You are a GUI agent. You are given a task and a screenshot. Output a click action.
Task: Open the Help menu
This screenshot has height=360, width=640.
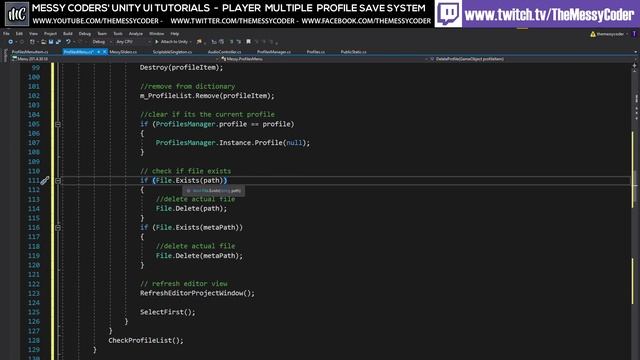(x=175, y=34)
